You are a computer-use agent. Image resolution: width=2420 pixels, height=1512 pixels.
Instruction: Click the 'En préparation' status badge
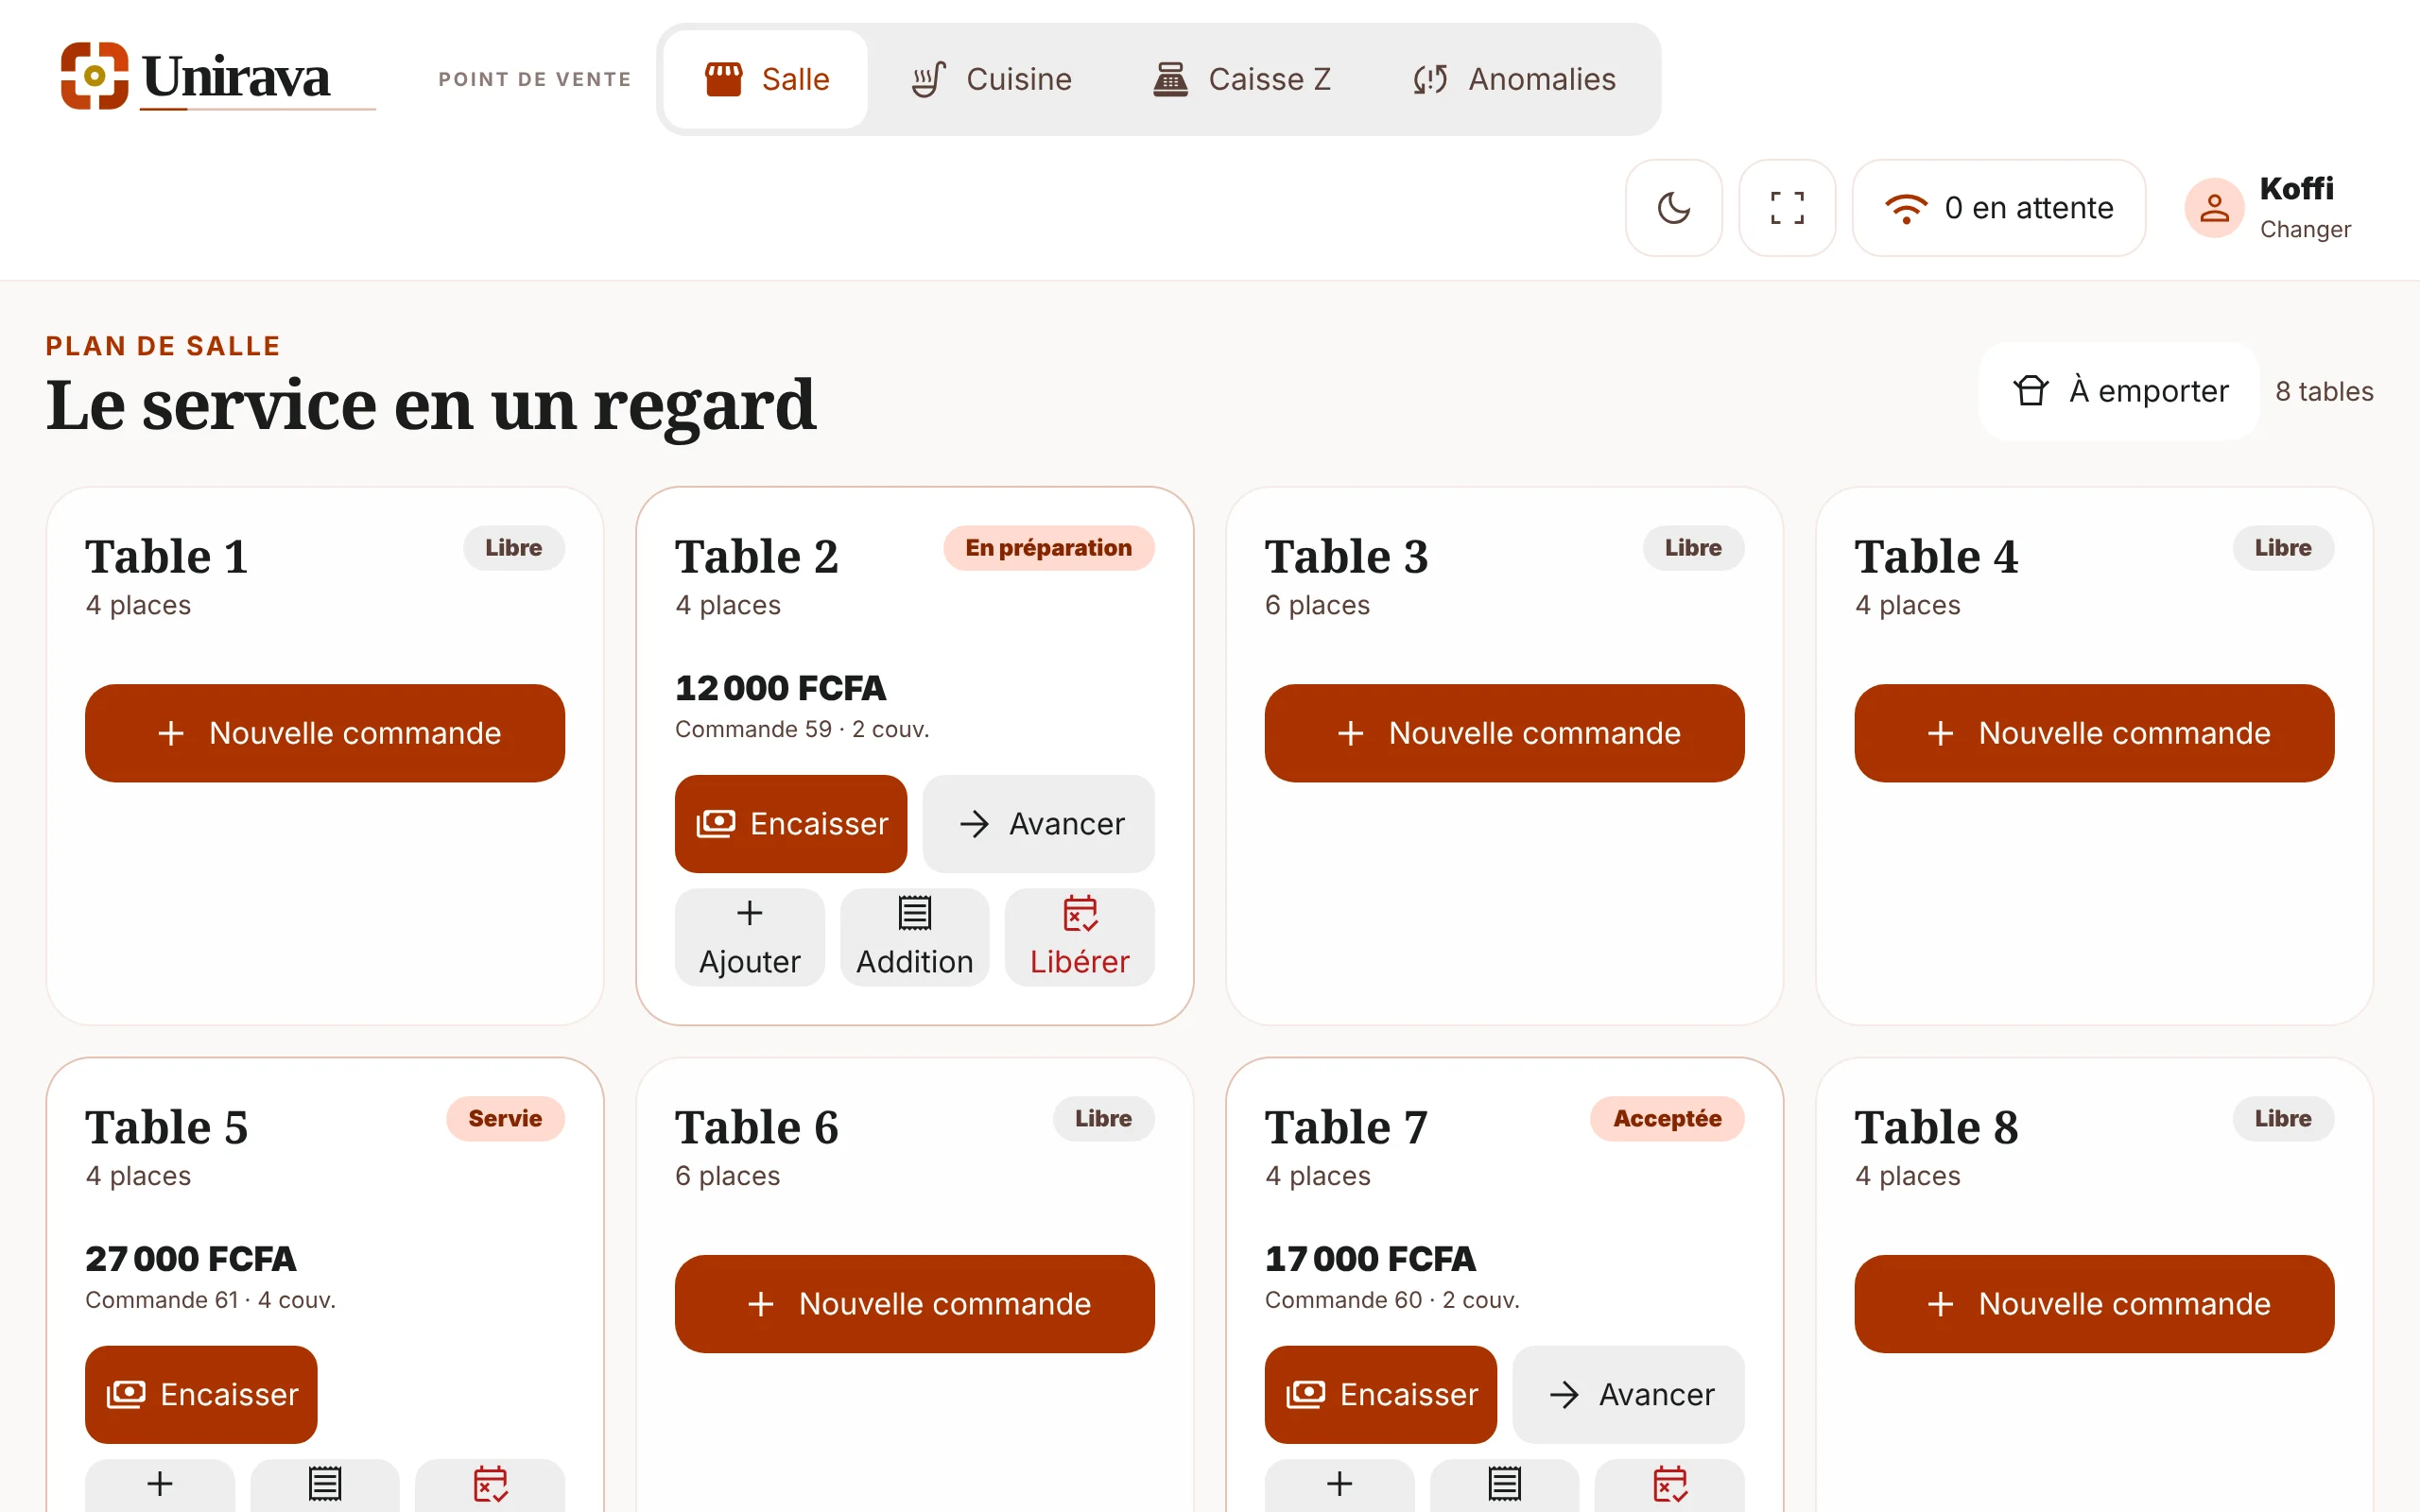[1048, 548]
